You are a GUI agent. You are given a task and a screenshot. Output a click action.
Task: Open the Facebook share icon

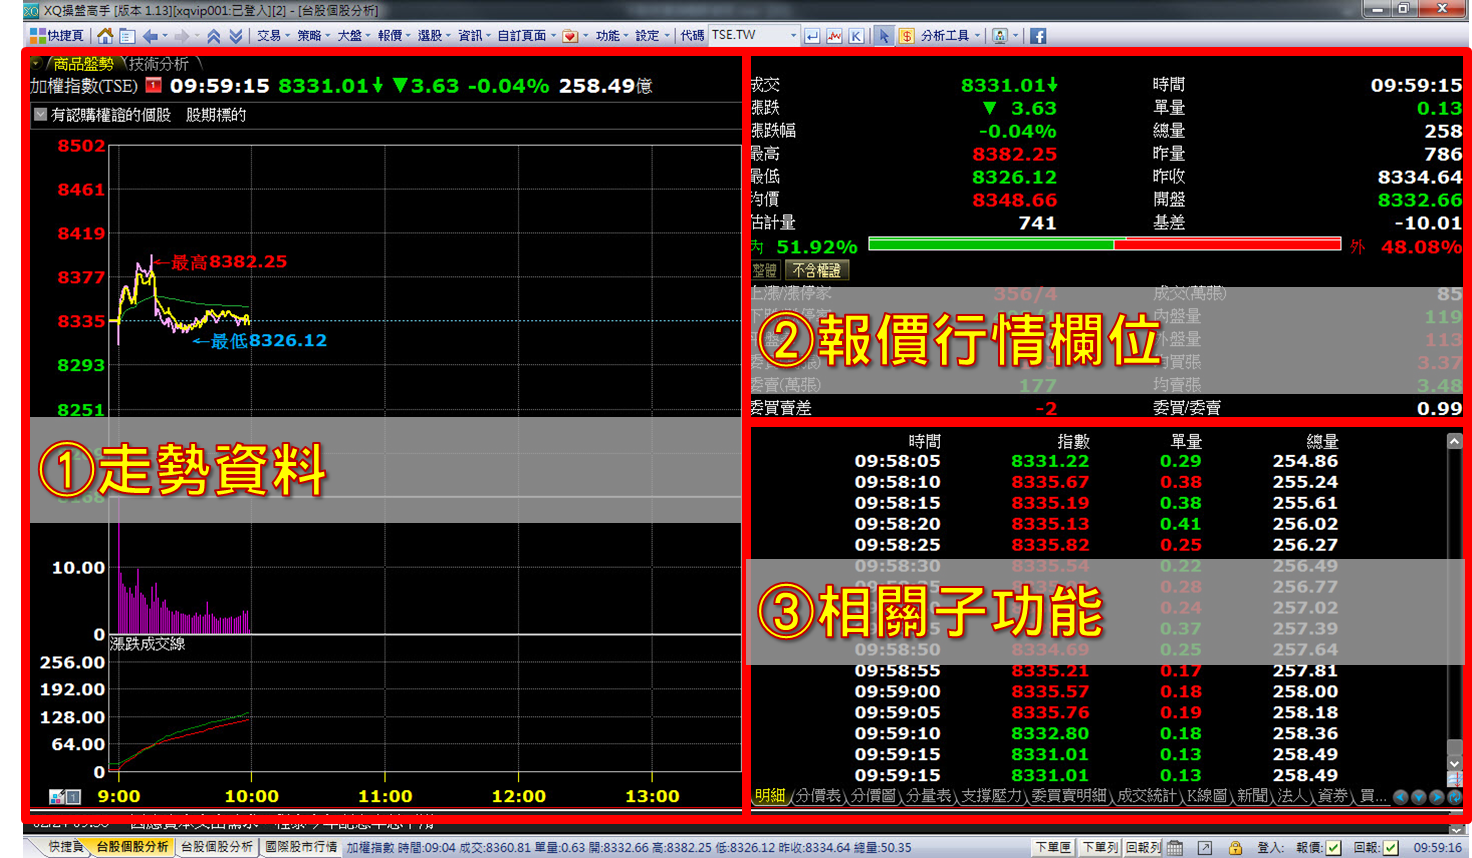[1038, 36]
